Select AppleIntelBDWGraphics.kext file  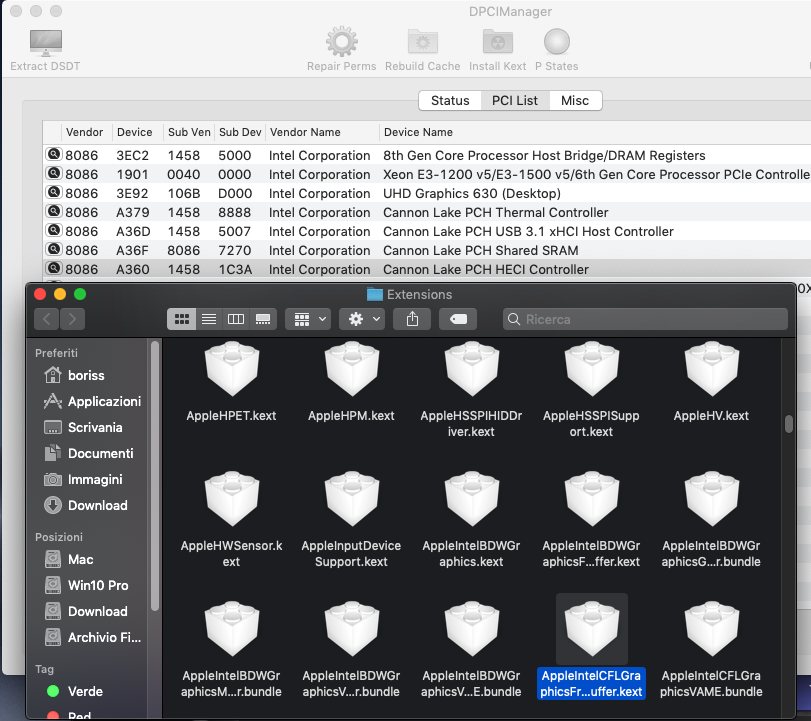tap(471, 520)
